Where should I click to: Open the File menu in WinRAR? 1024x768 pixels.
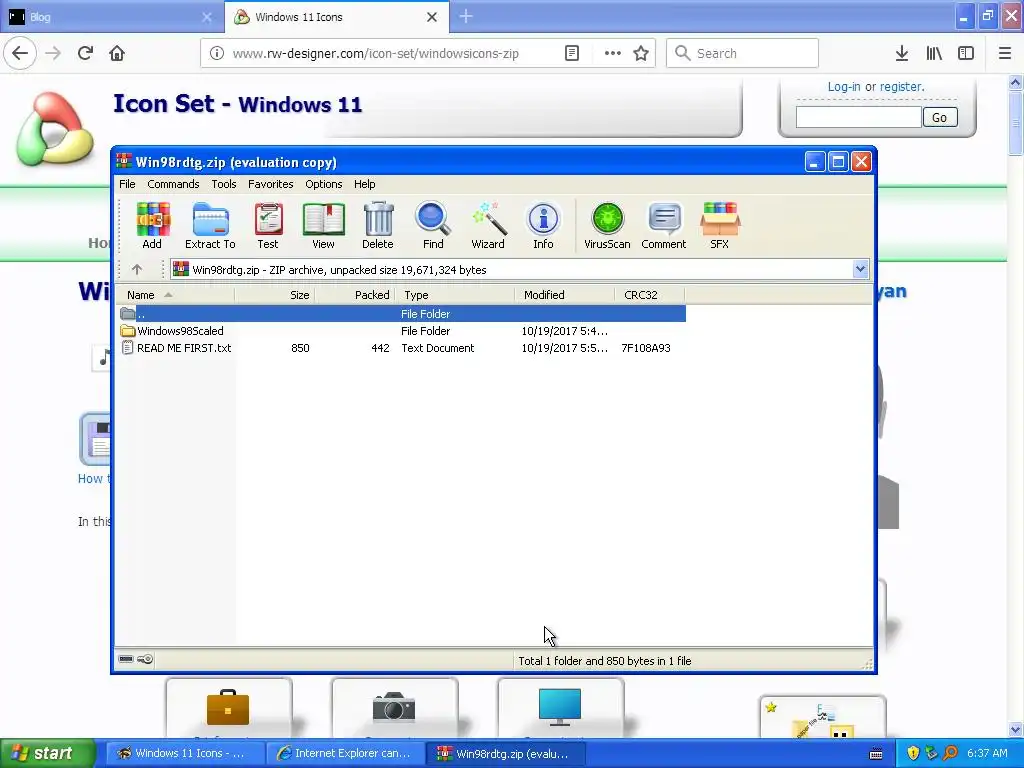click(127, 184)
